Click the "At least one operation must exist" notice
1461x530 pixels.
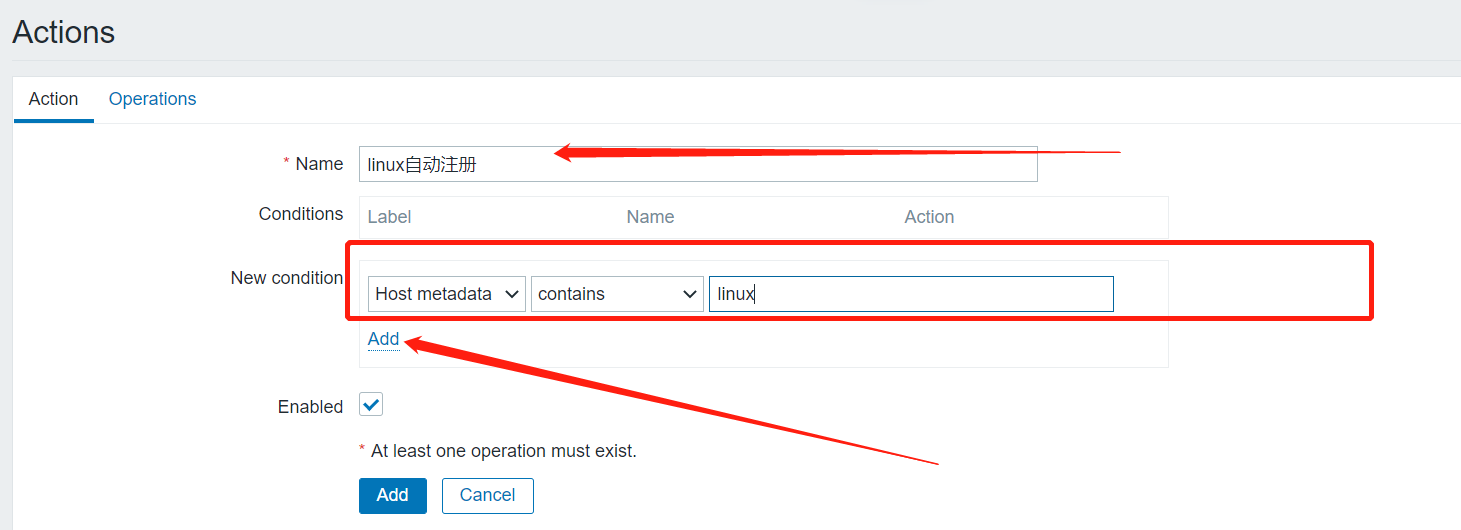tap(503, 451)
